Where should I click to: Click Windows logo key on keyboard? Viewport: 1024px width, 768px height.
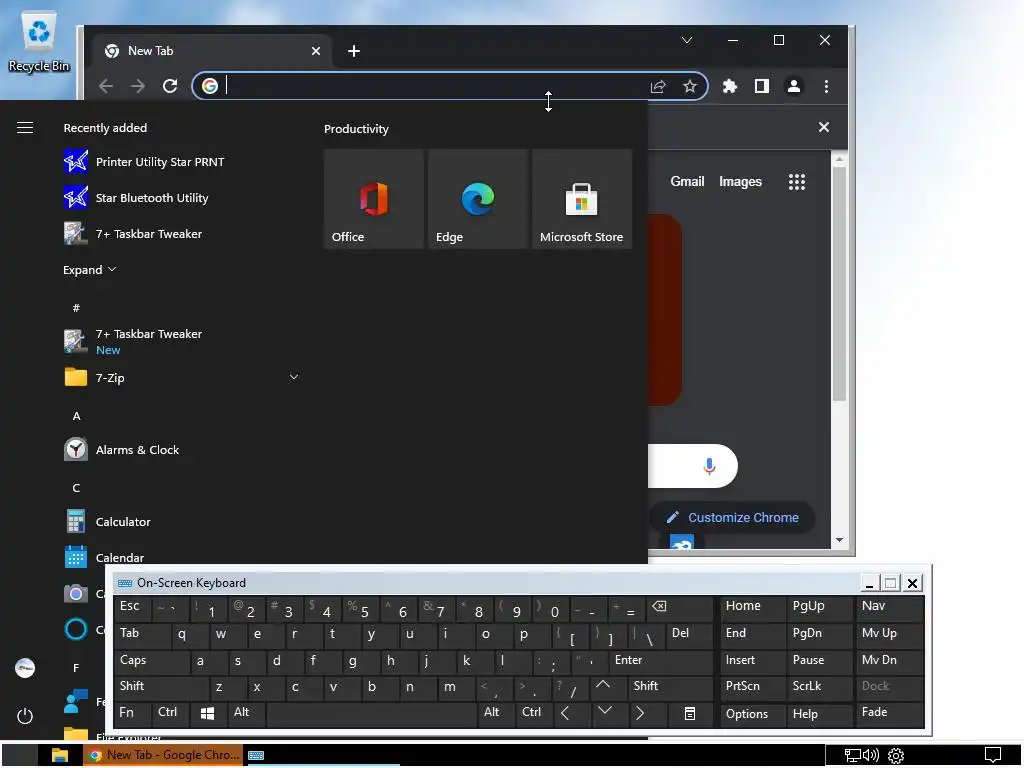[208, 713]
